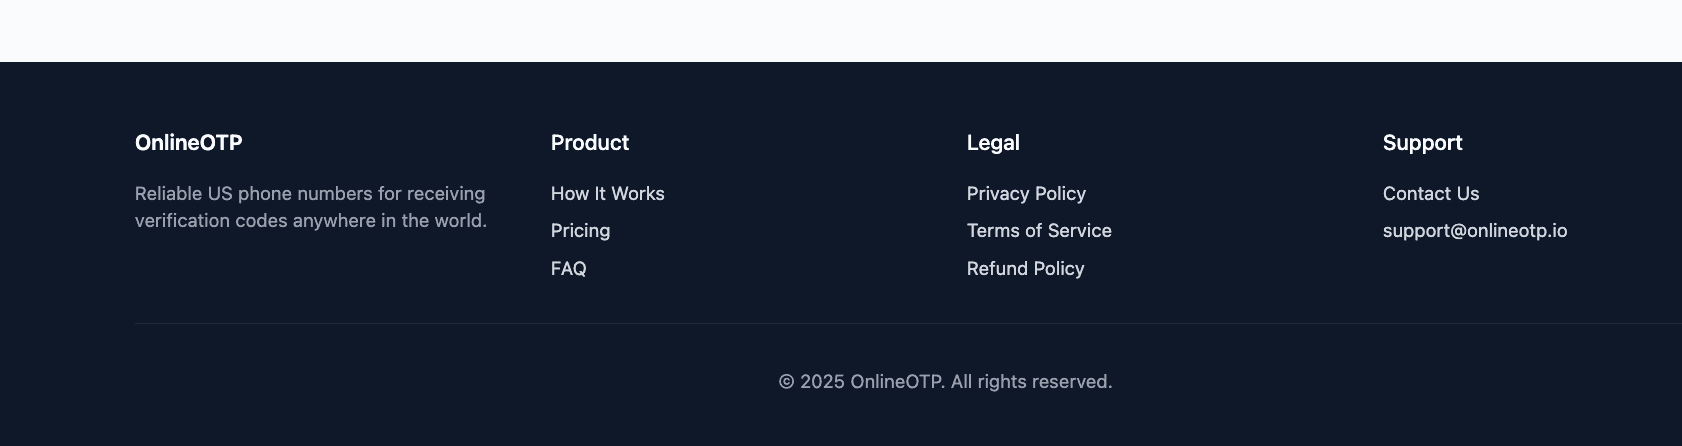The image size is (1682, 446).
Task: Click 'verification codes anywhere in the world' text
Action: point(310,221)
